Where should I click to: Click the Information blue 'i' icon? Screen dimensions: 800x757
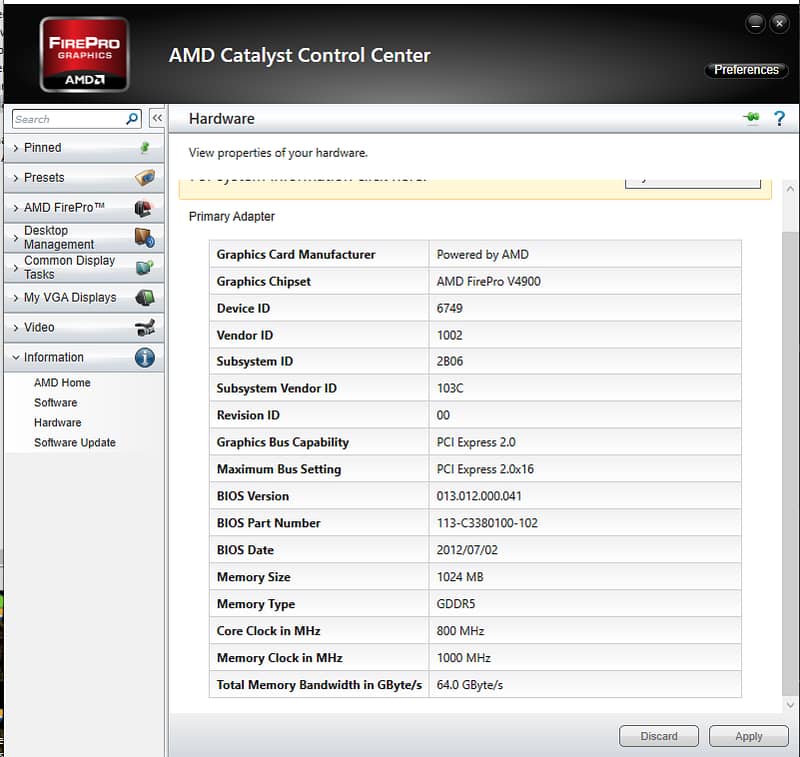point(145,358)
